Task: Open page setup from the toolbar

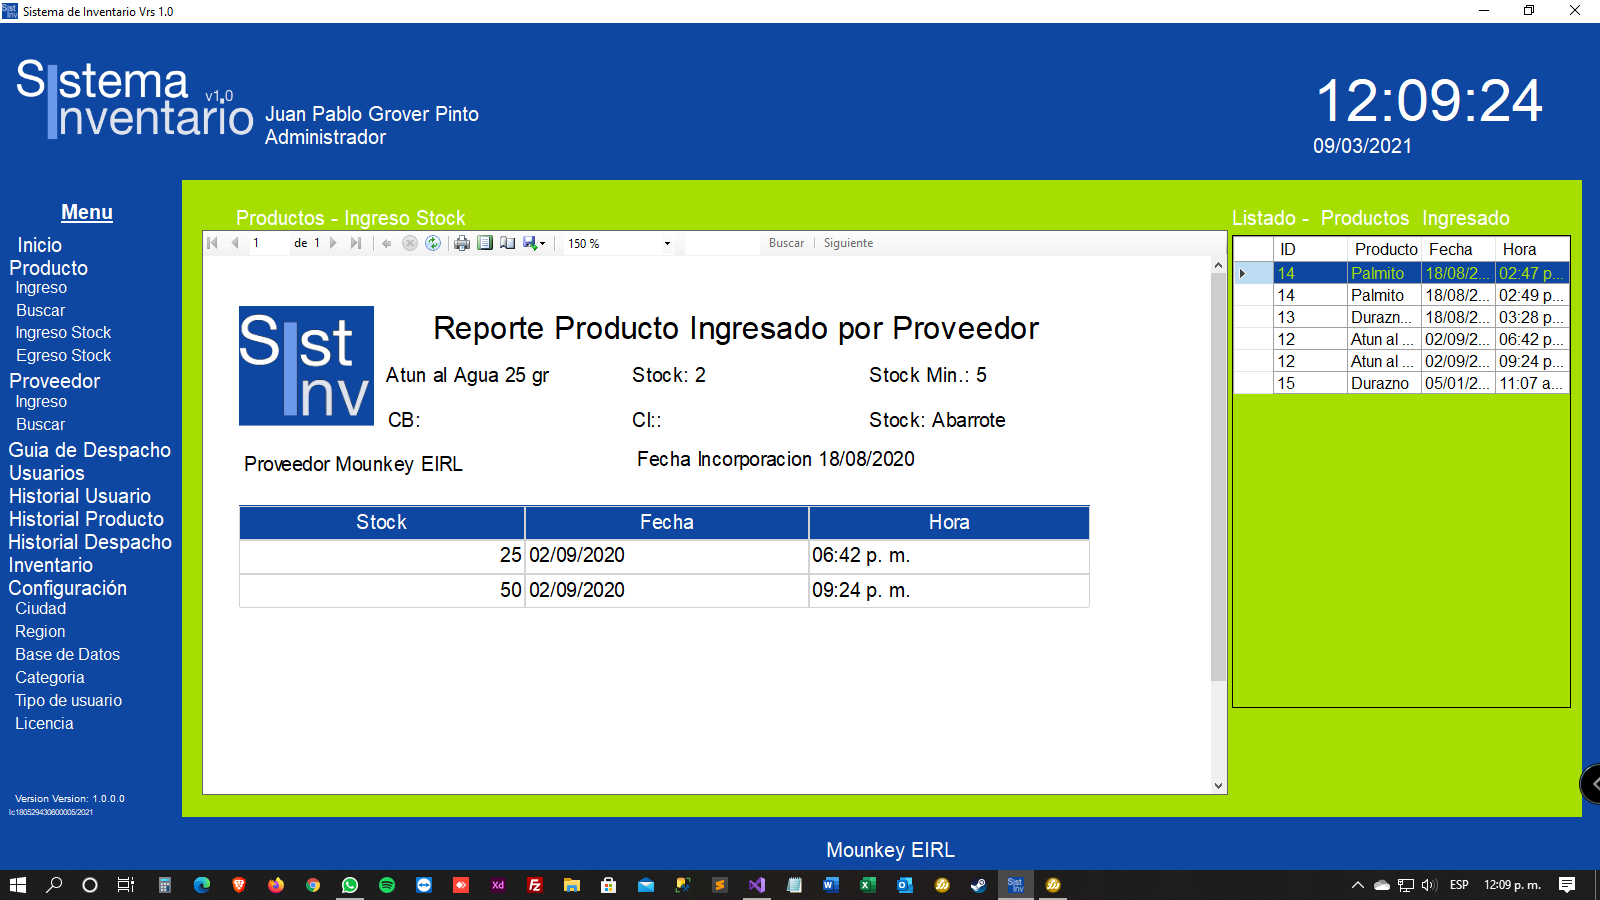Action: pyautogui.click(x=508, y=243)
